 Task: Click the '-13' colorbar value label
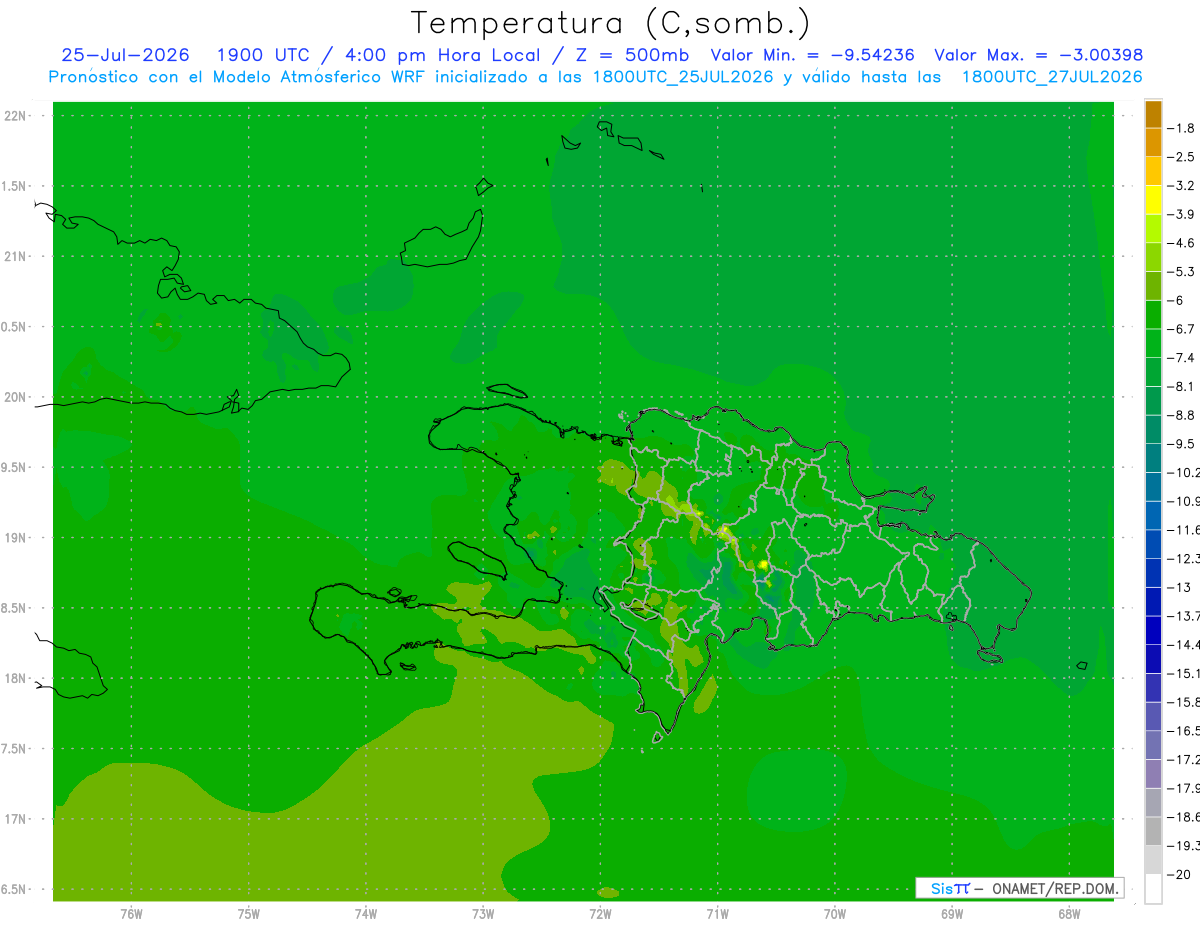1181,587
